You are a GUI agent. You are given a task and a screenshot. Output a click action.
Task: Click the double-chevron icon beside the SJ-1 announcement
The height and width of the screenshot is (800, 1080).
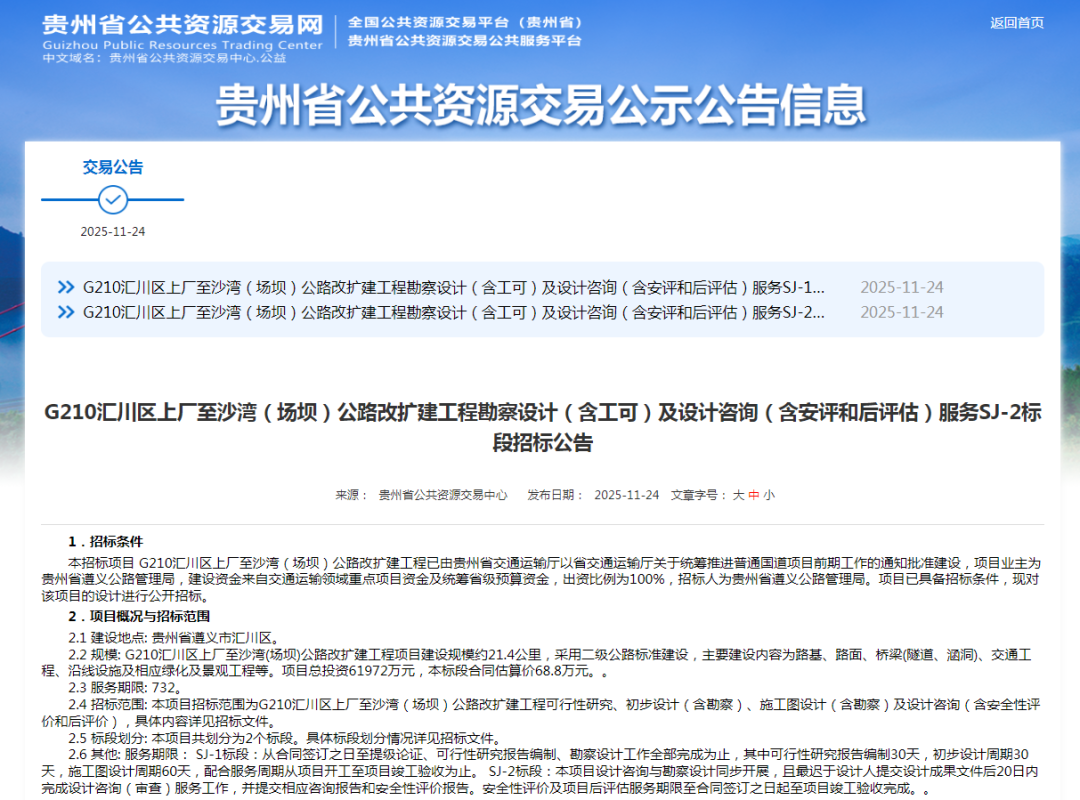pyautogui.click(x=66, y=287)
